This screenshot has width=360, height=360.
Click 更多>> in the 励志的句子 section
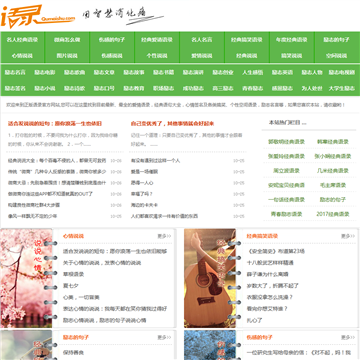(x=164, y=337)
